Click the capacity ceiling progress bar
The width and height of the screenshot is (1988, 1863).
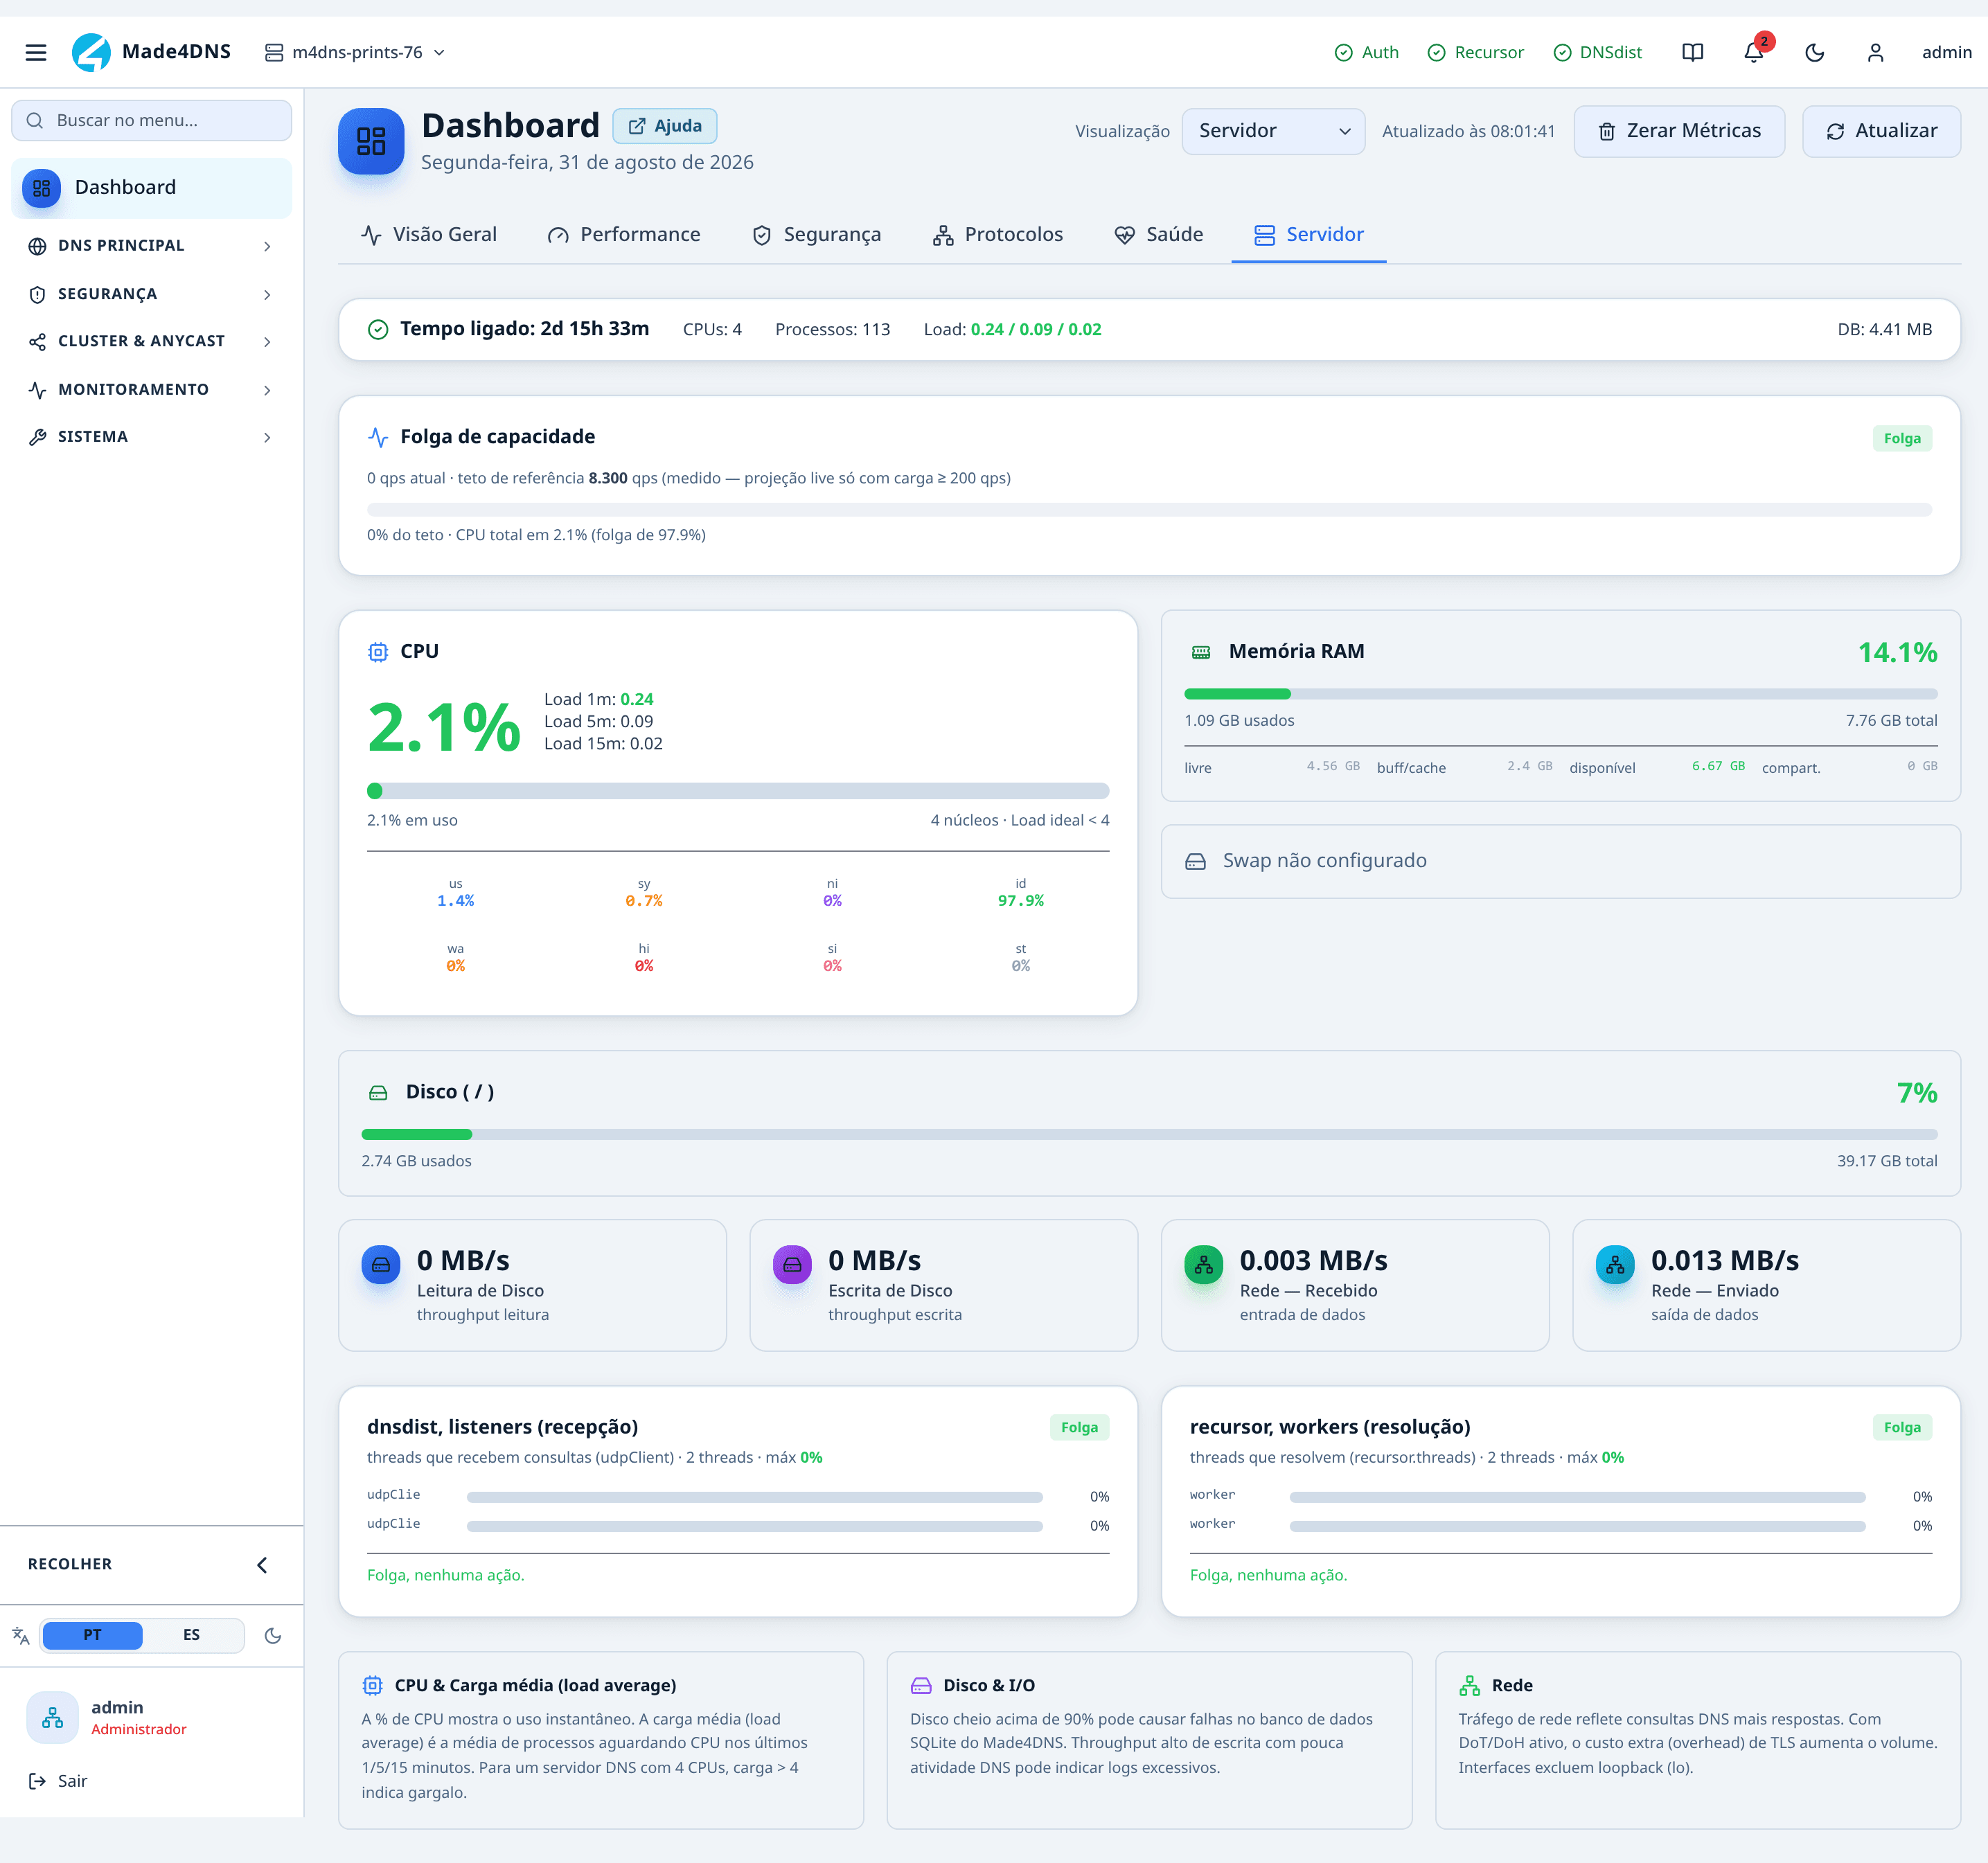[1149, 510]
